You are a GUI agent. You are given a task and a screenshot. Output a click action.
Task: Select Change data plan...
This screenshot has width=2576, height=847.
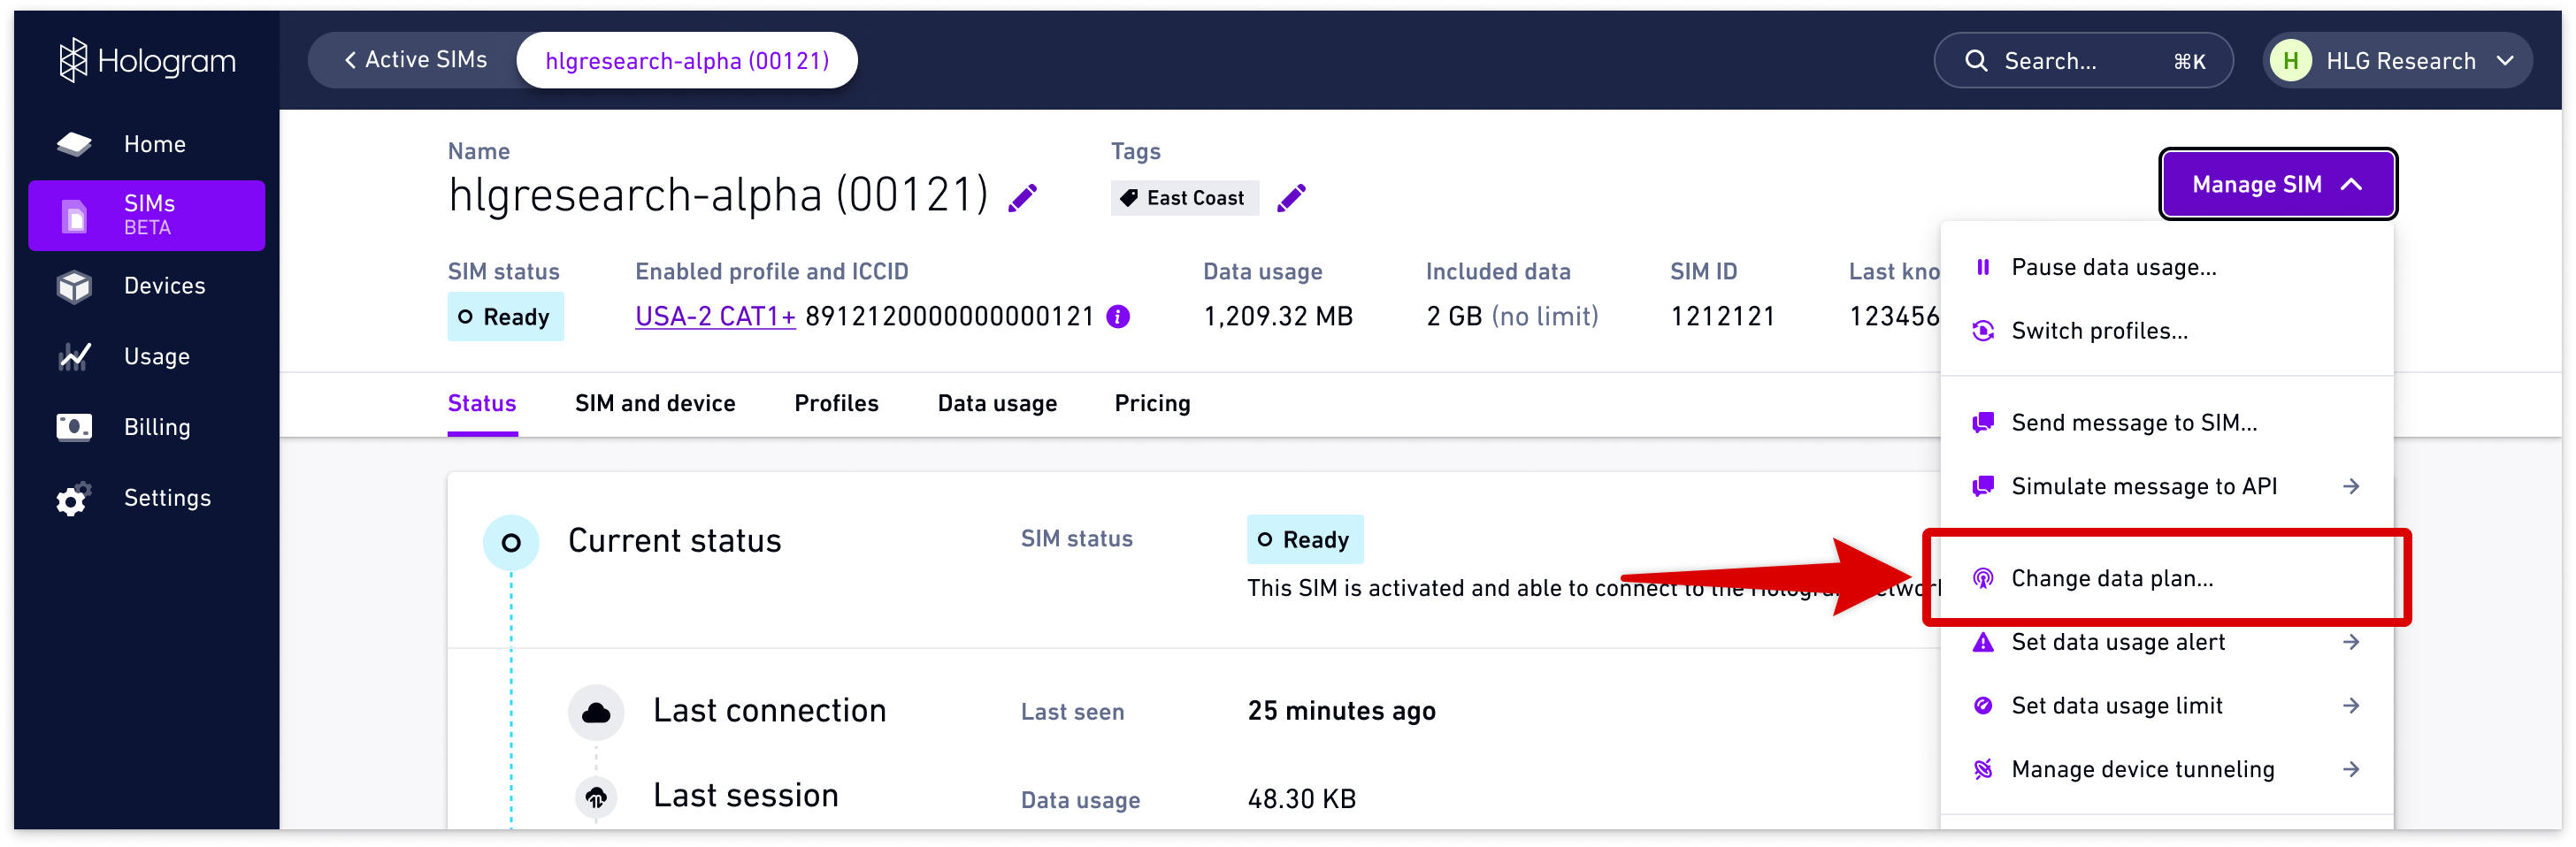[2166, 578]
